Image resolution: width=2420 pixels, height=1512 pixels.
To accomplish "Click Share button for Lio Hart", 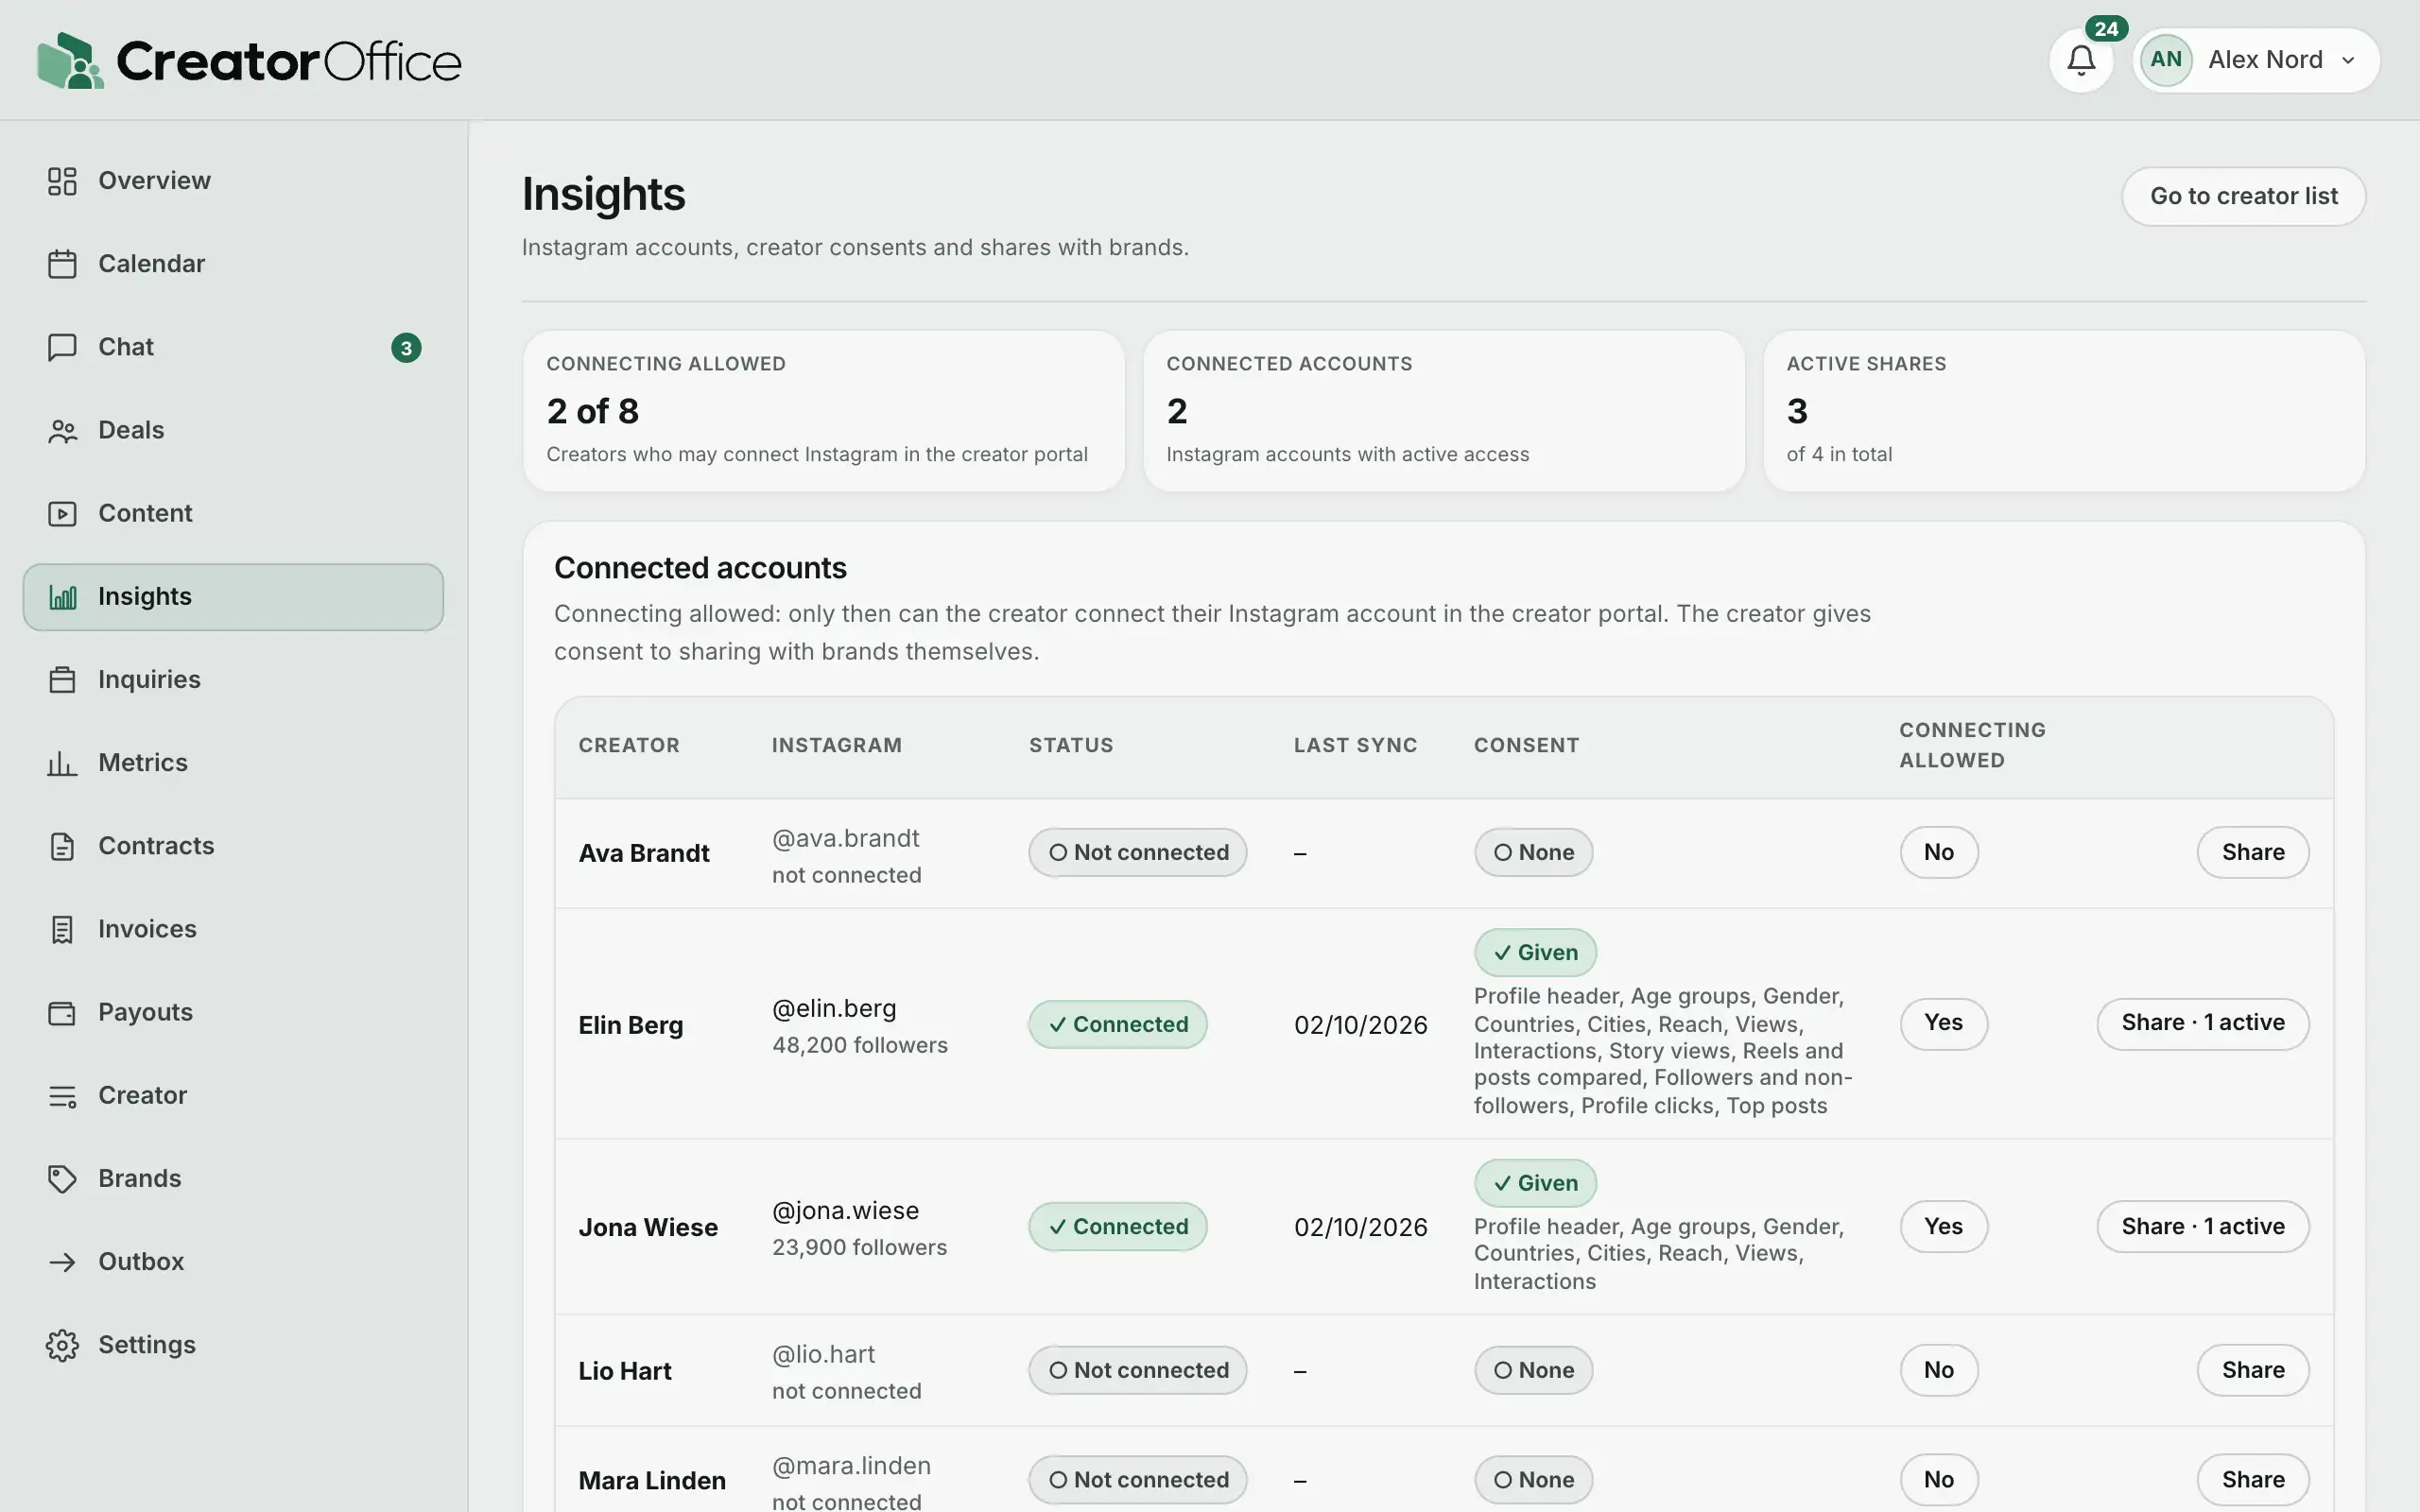I will coord(2252,1370).
